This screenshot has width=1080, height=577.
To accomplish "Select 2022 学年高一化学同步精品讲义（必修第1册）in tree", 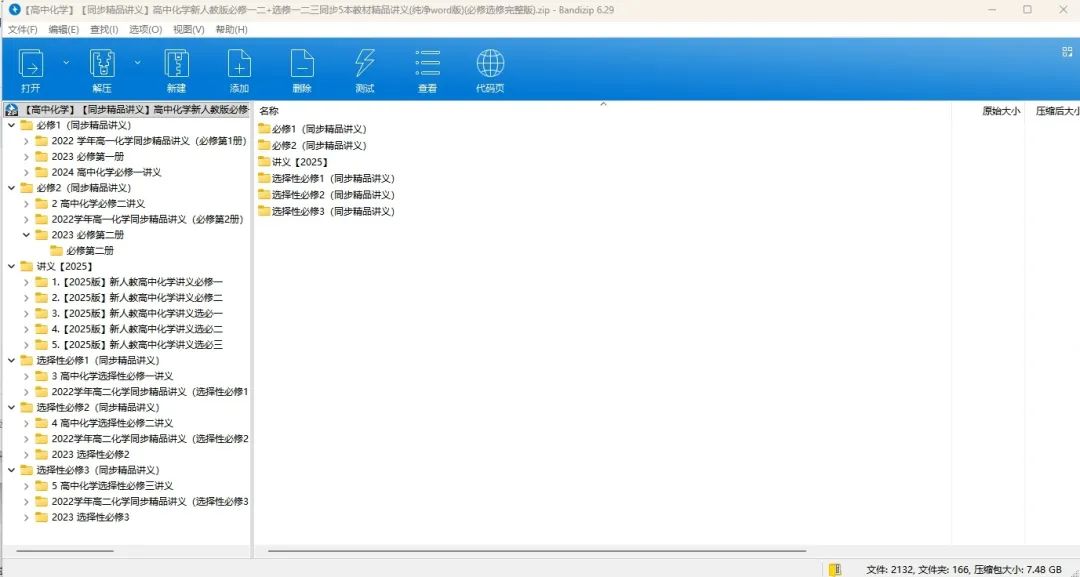I will pyautogui.click(x=149, y=141).
